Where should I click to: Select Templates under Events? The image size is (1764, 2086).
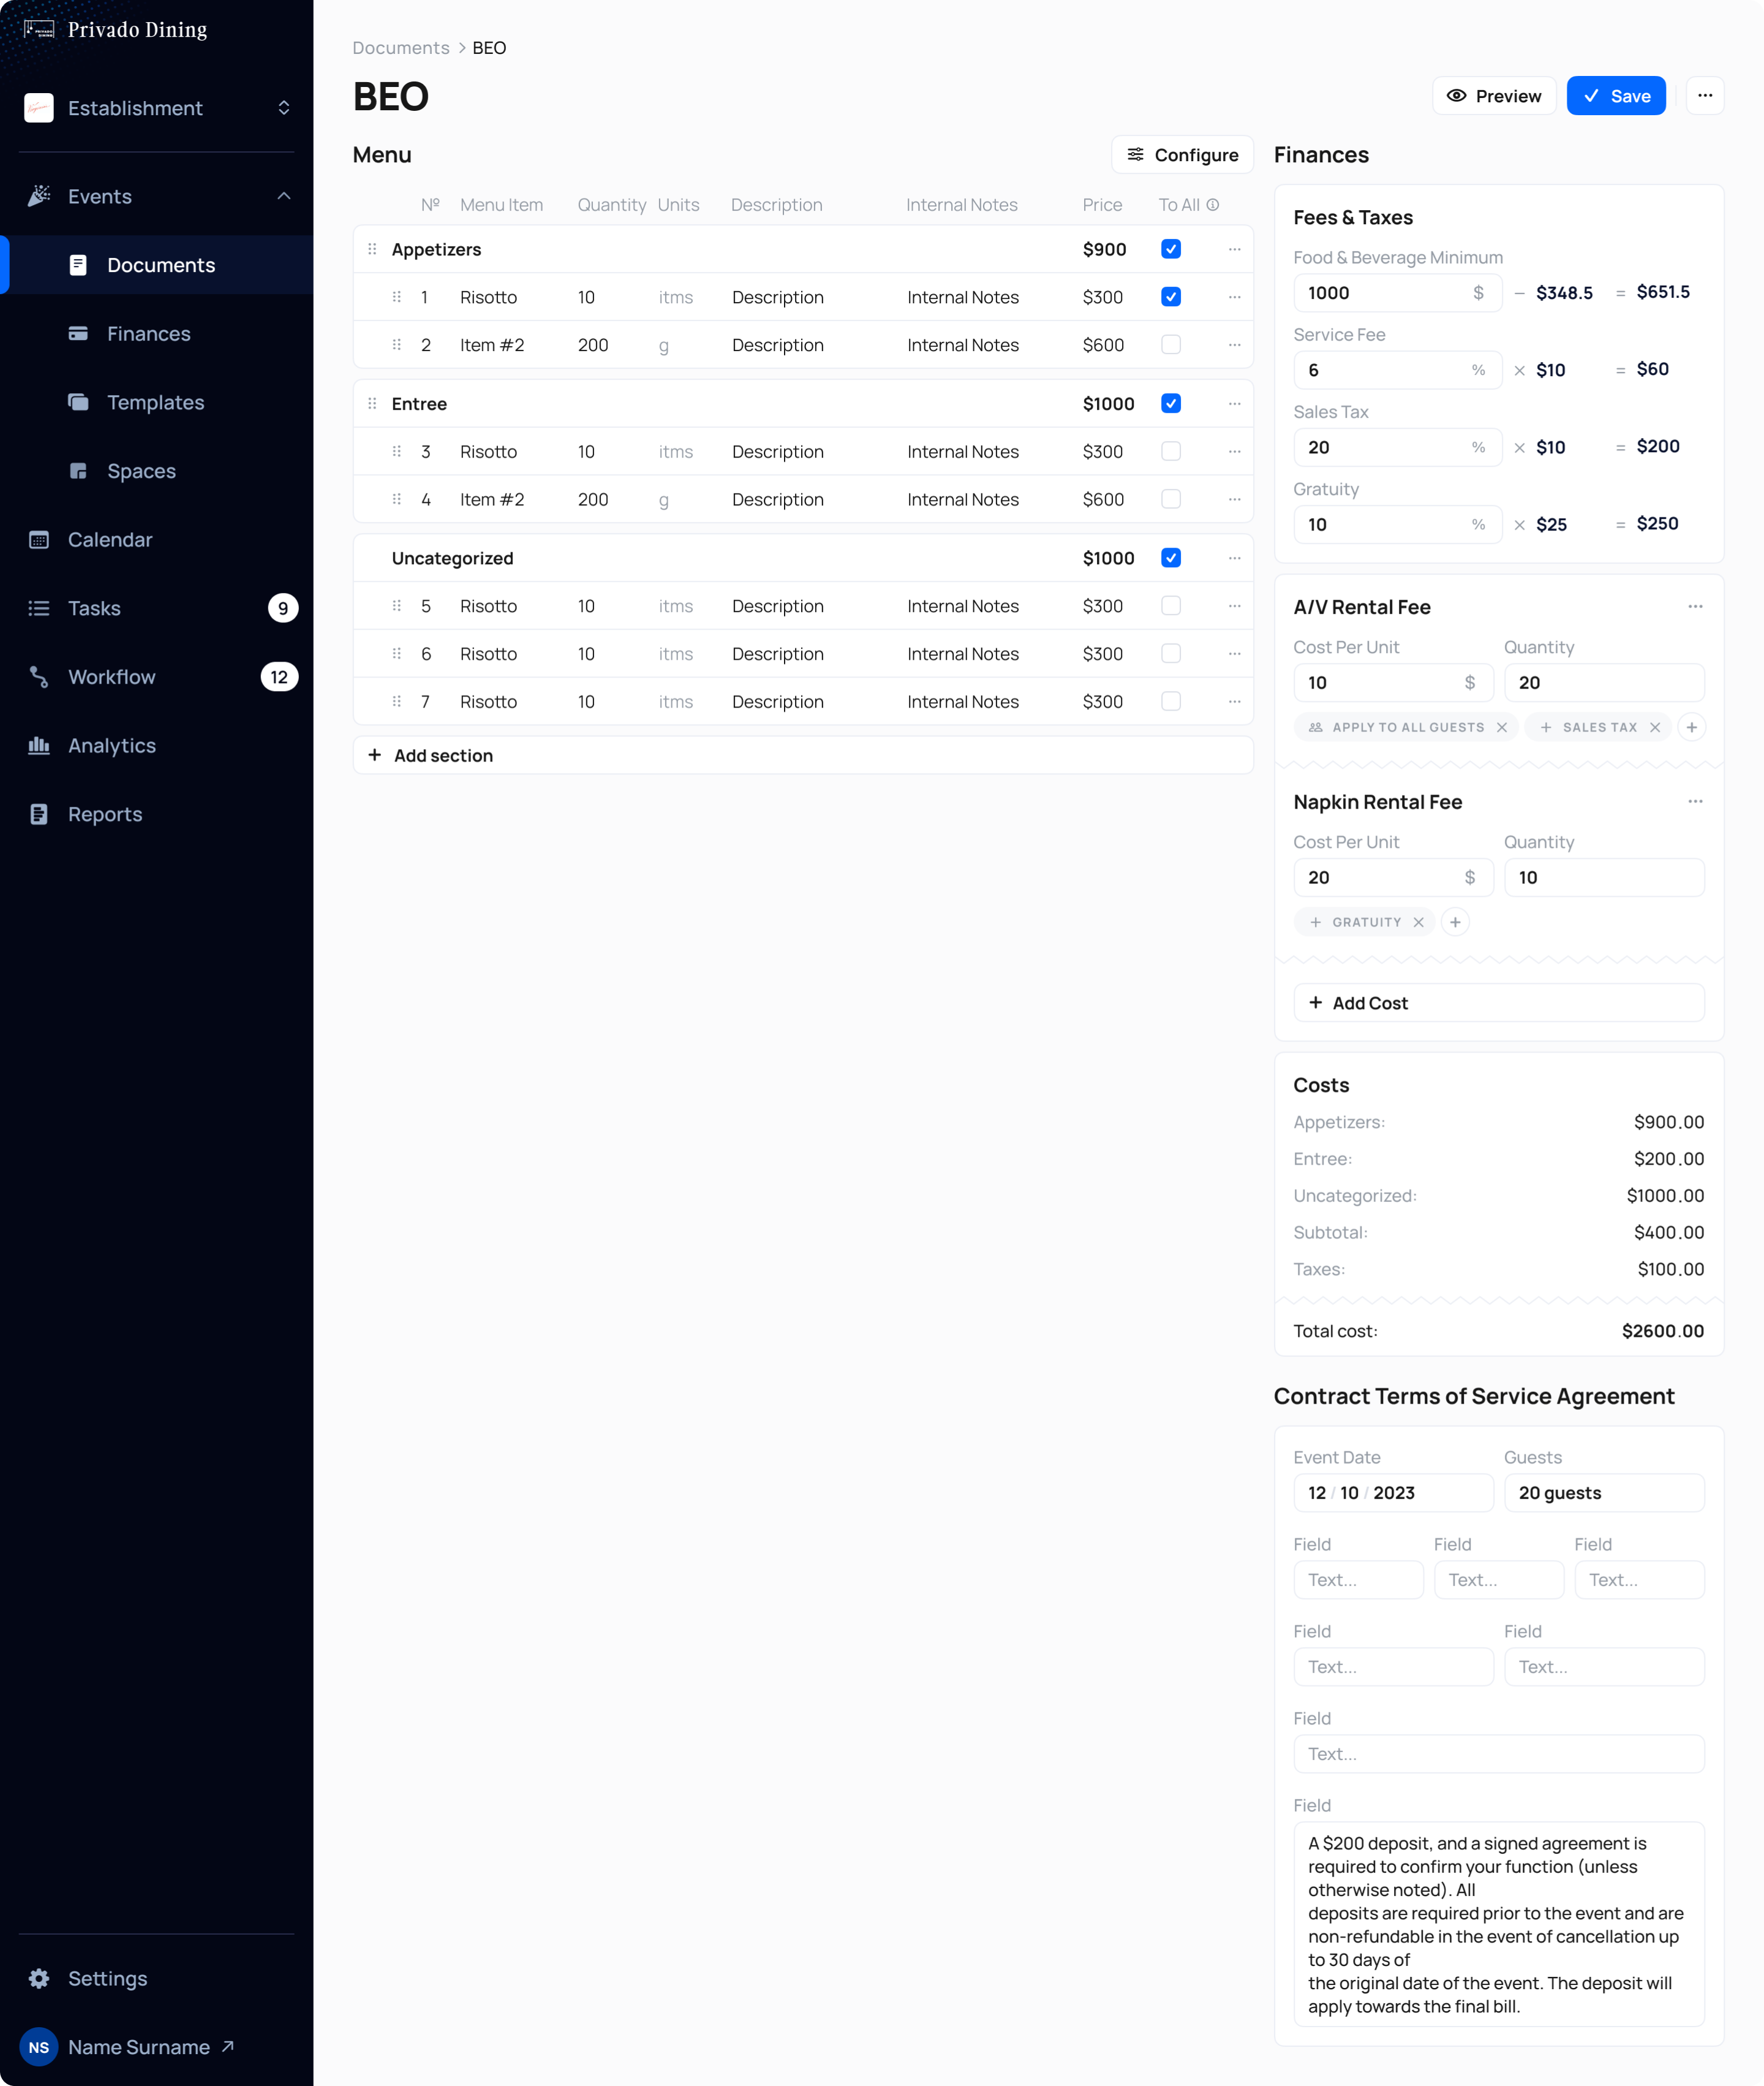pos(156,402)
